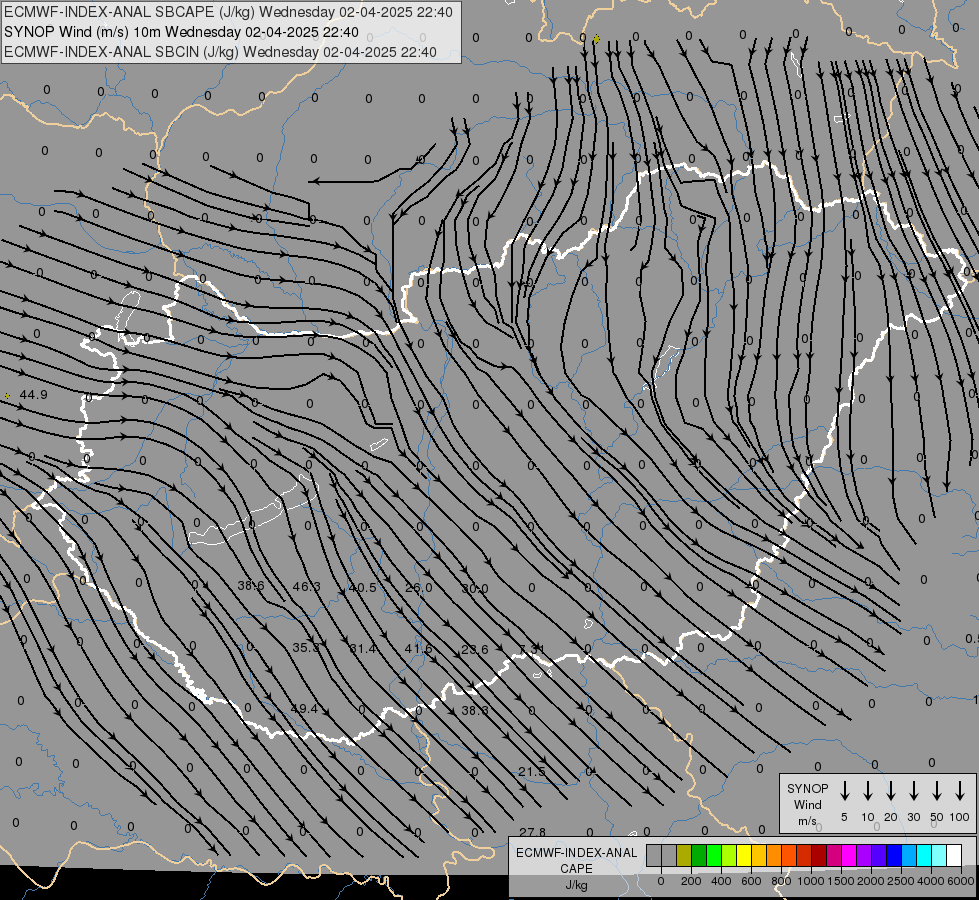979x900 pixels.
Task: Pick the olive swatch in CAPE legend
Action: (684, 855)
